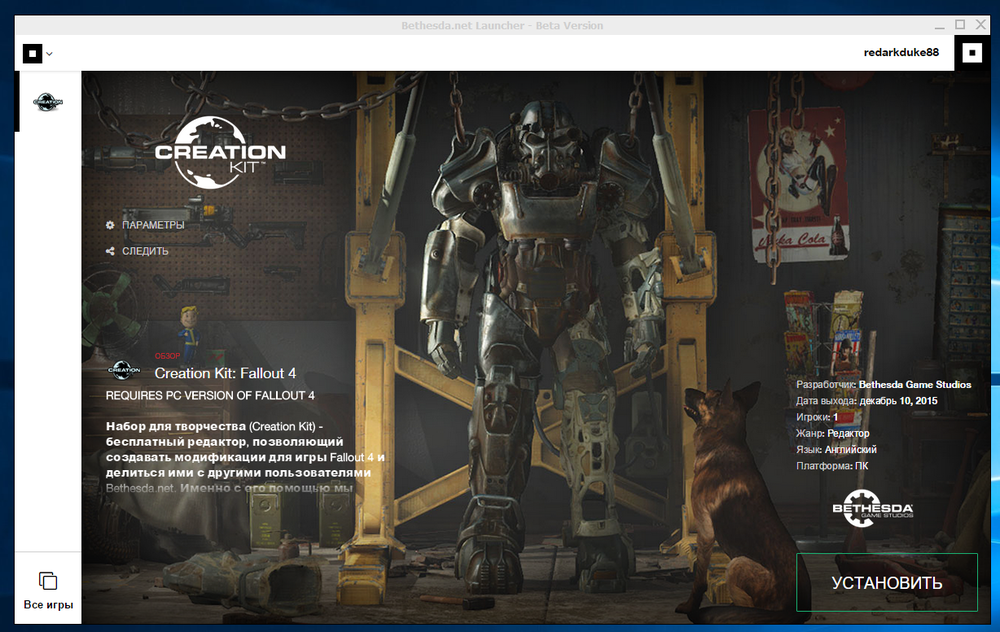Click the Жанр: Редактор line
This screenshot has width=1000, height=632.
(x=832, y=433)
